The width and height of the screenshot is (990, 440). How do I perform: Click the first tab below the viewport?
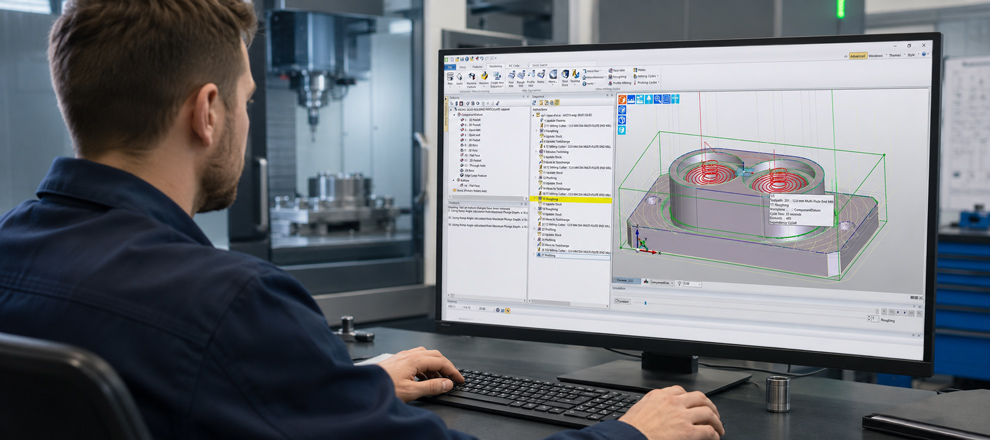(626, 280)
